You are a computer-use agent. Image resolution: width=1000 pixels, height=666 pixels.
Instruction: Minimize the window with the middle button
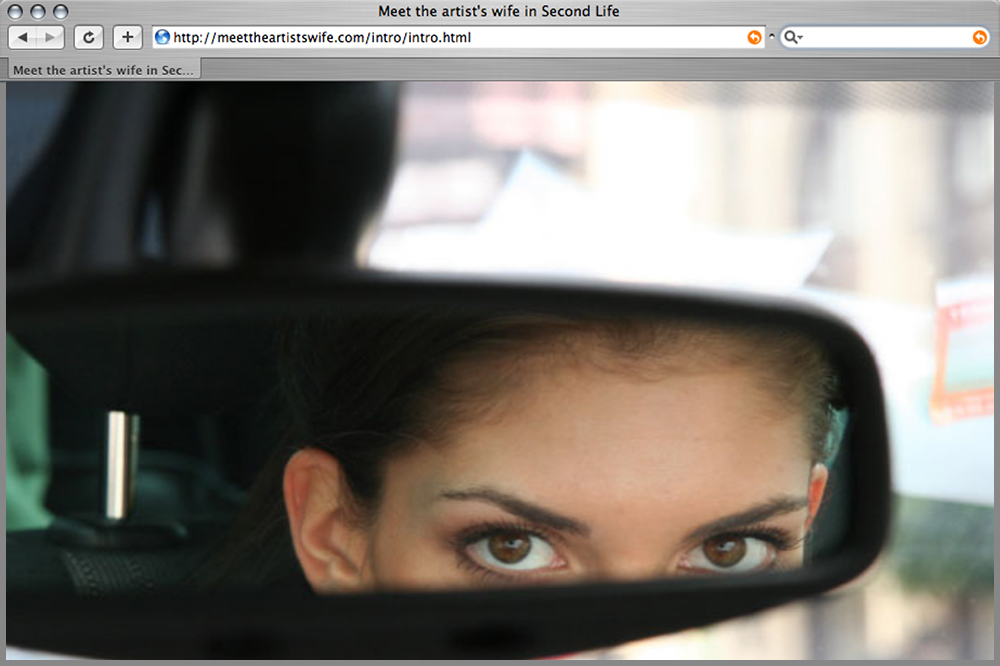coord(38,11)
